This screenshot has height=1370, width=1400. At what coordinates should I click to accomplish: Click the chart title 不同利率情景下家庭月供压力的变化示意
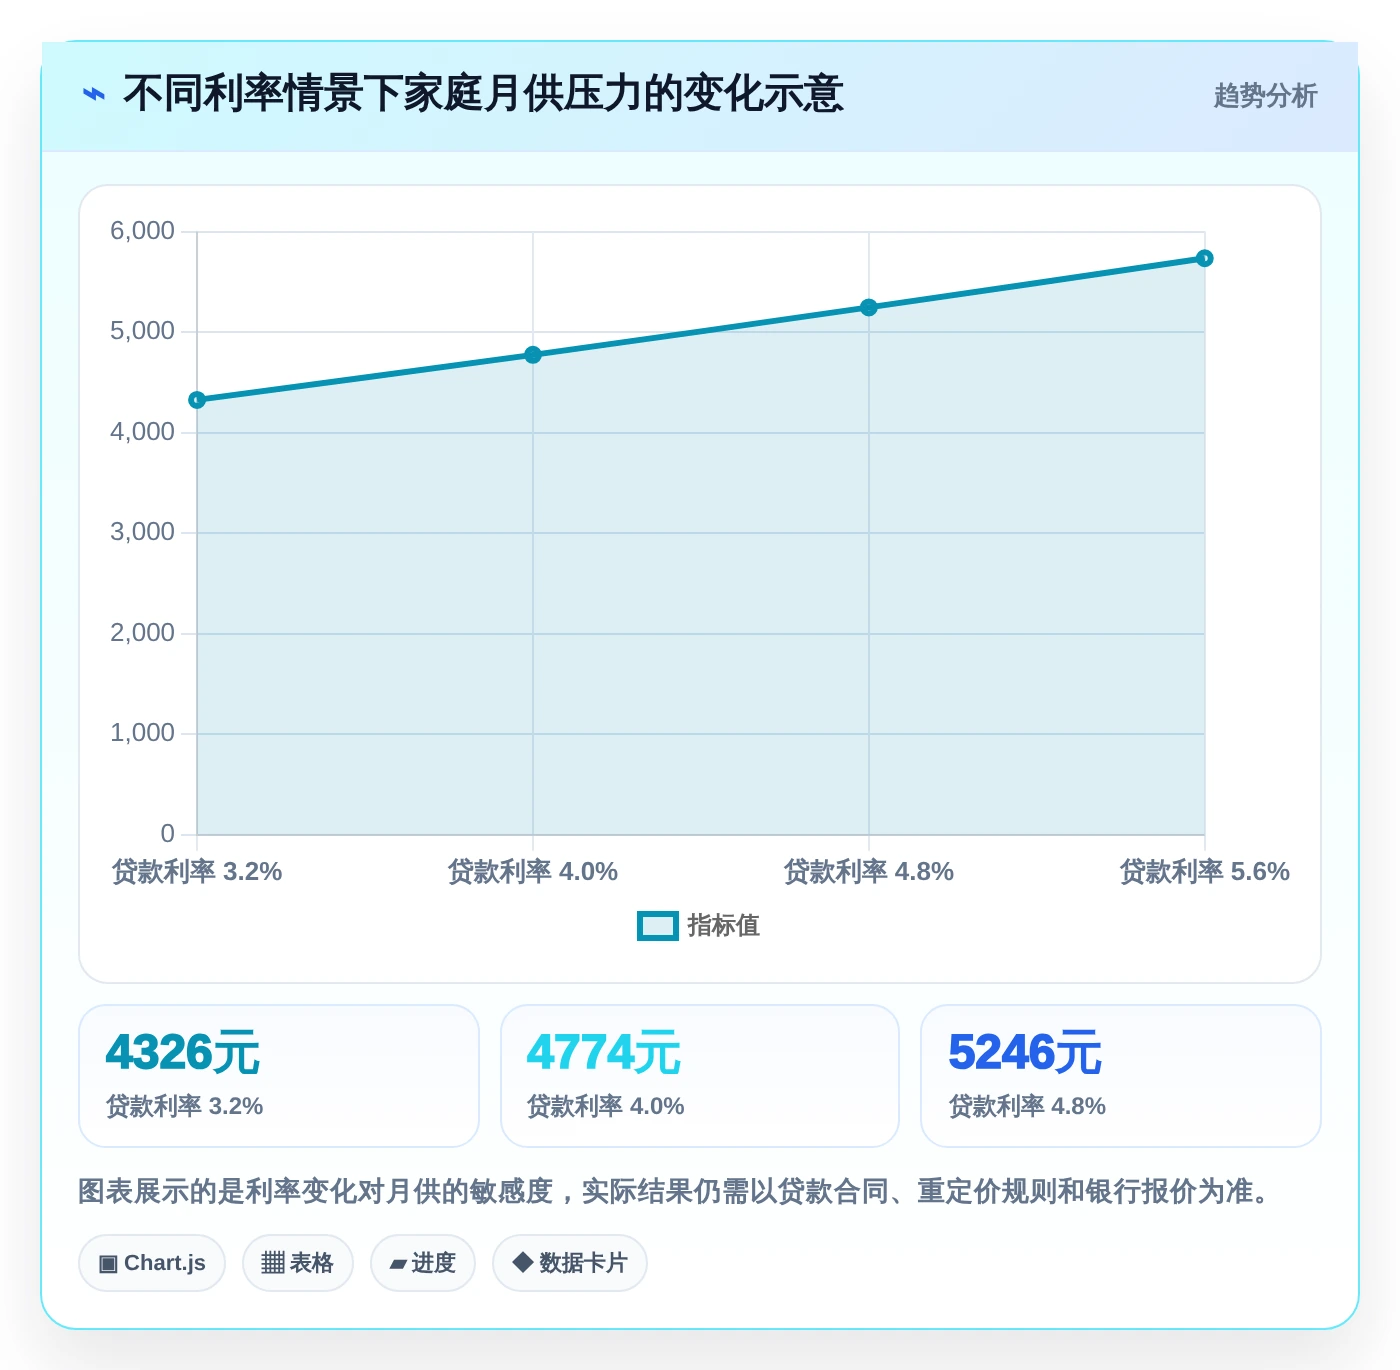483,94
